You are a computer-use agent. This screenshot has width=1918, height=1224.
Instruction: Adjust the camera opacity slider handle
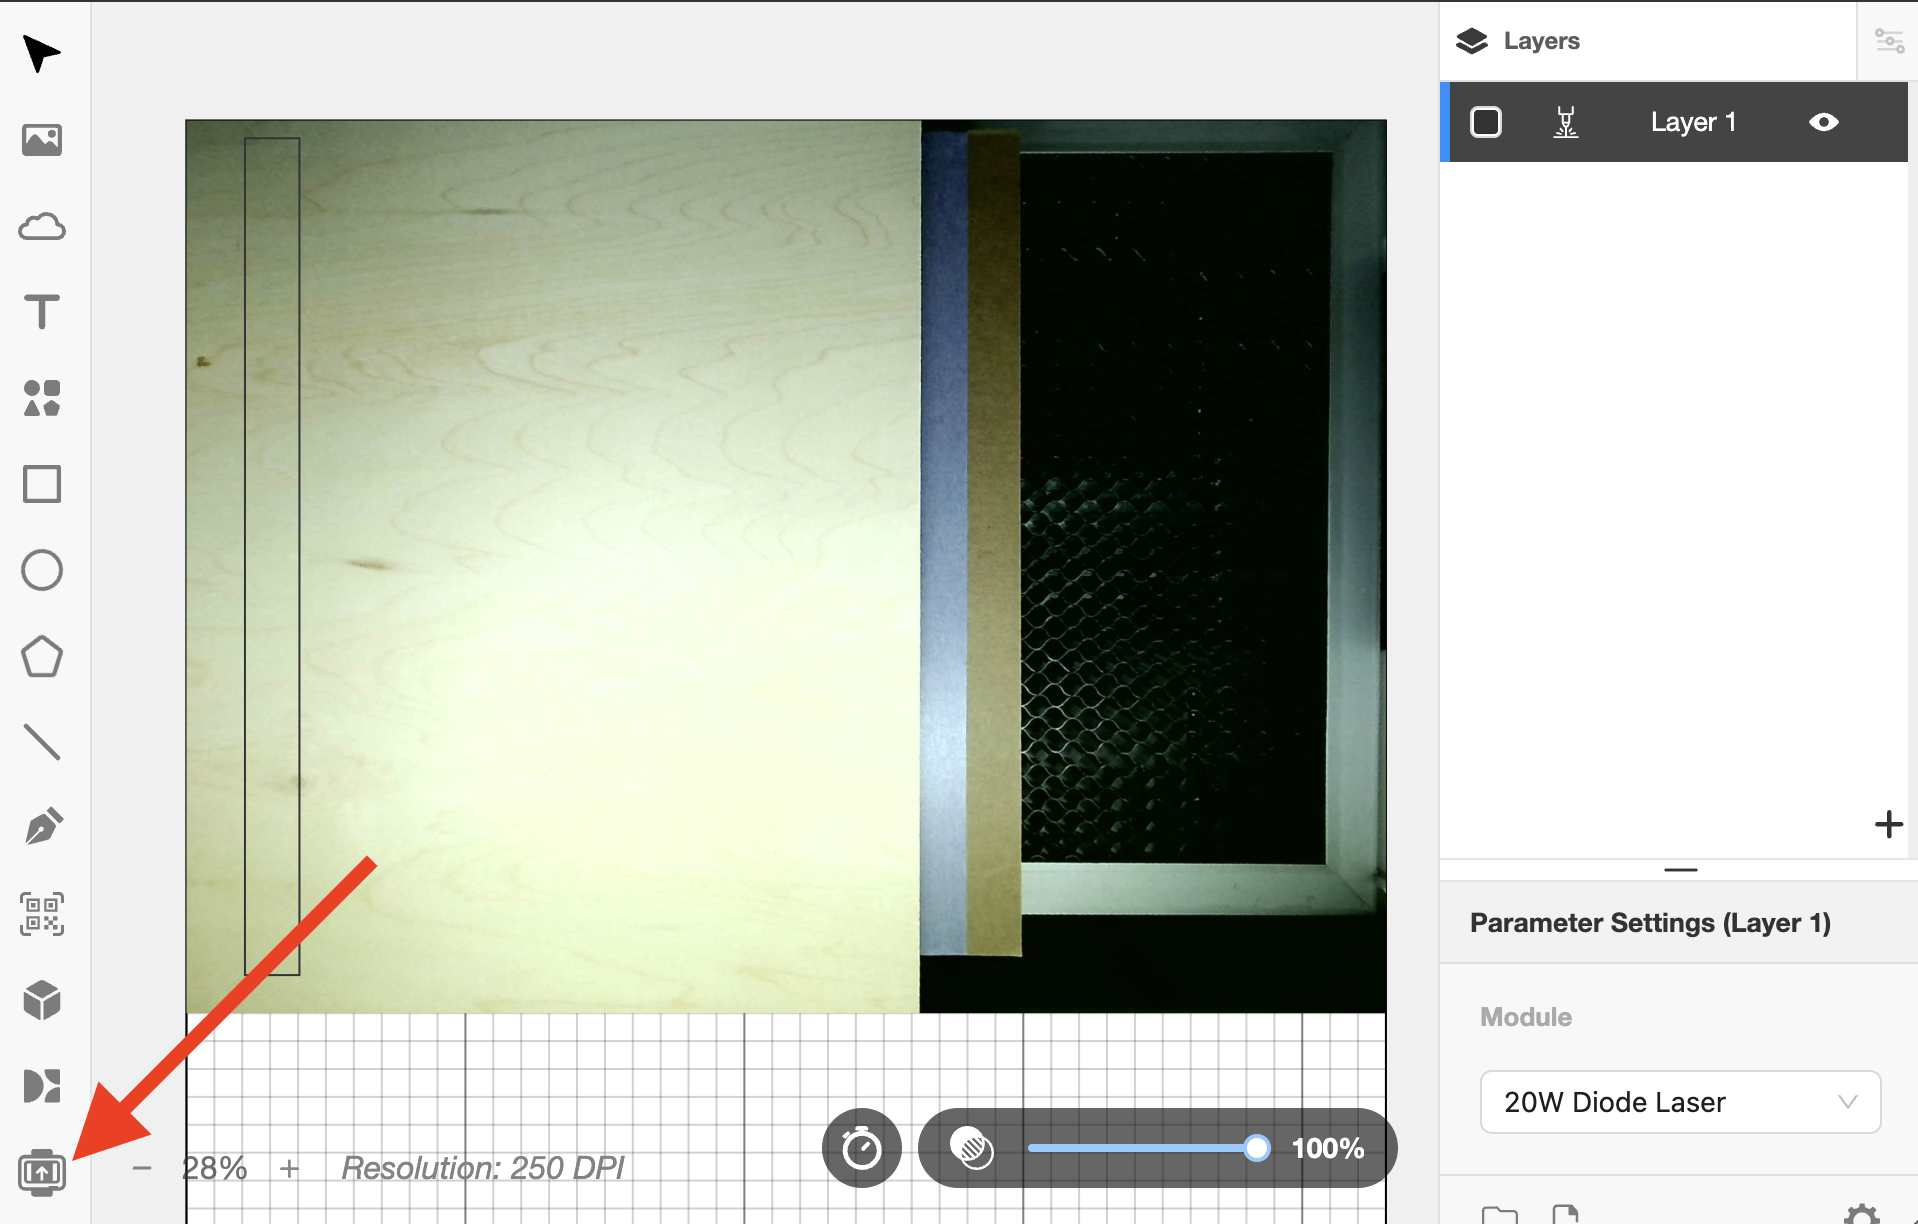tap(1256, 1148)
